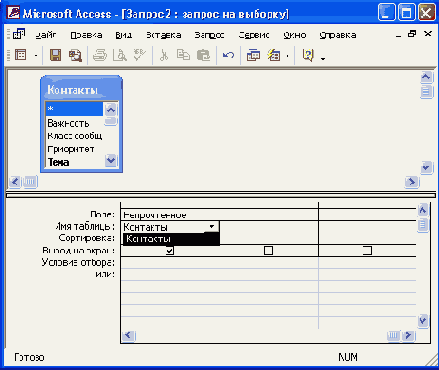Click the Database Window icon
439x370 pixels.
253,55
